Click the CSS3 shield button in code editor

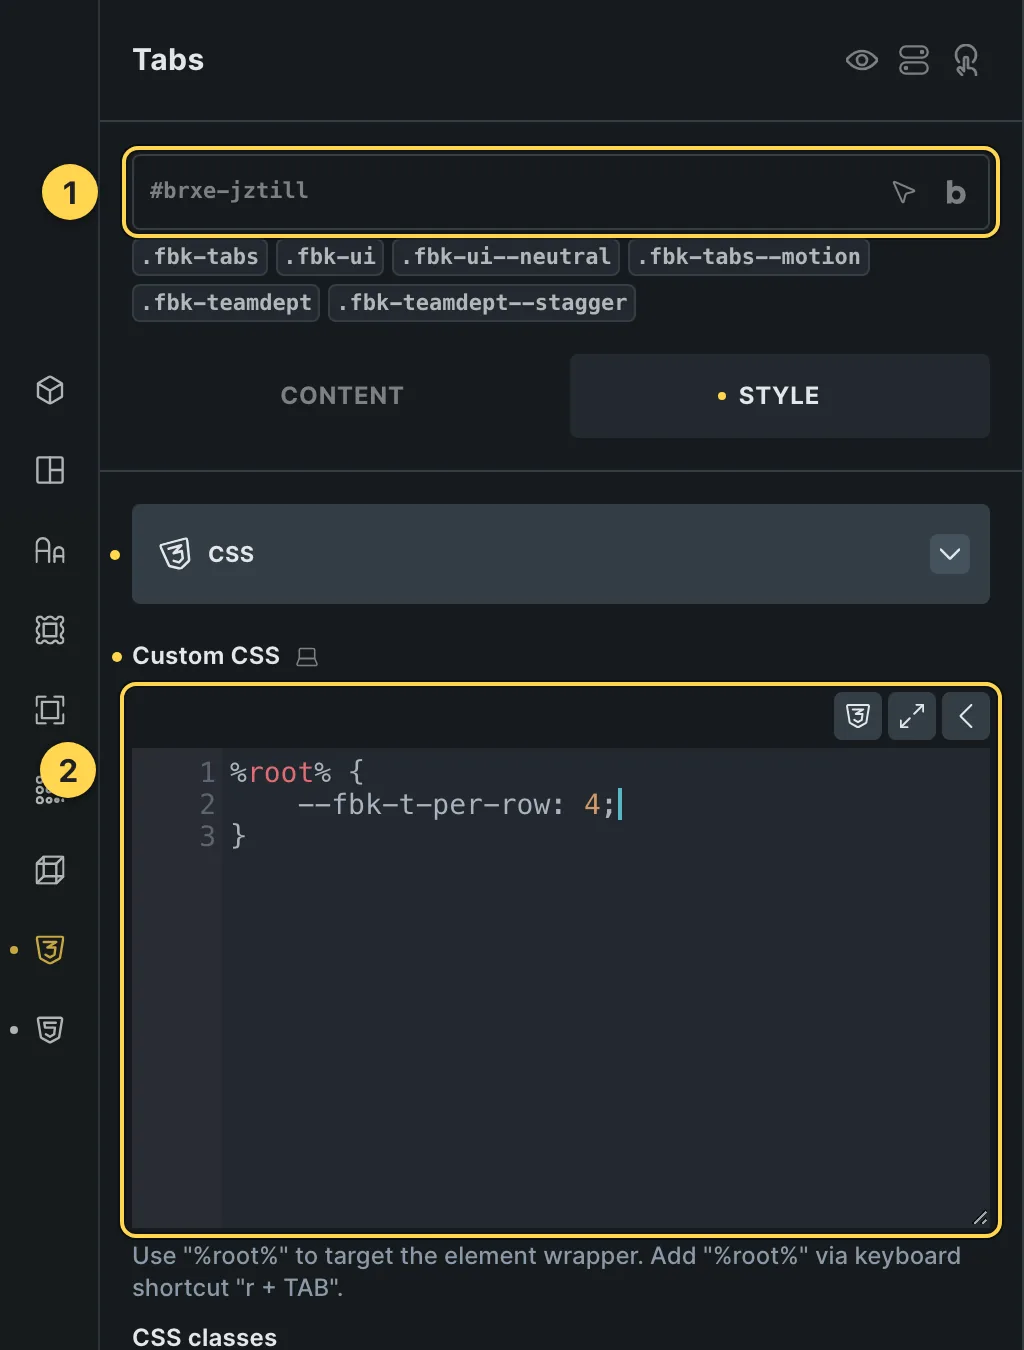[858, 716]
